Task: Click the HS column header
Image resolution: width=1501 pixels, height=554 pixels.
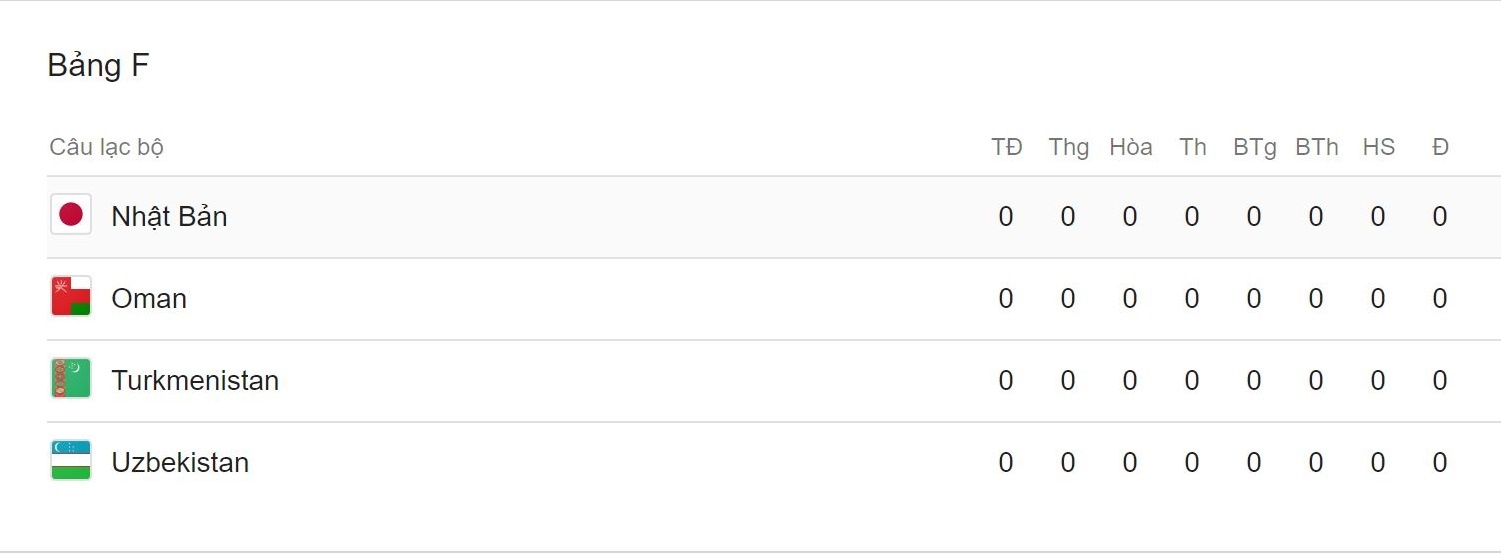Action: [x=1378, y=148]
